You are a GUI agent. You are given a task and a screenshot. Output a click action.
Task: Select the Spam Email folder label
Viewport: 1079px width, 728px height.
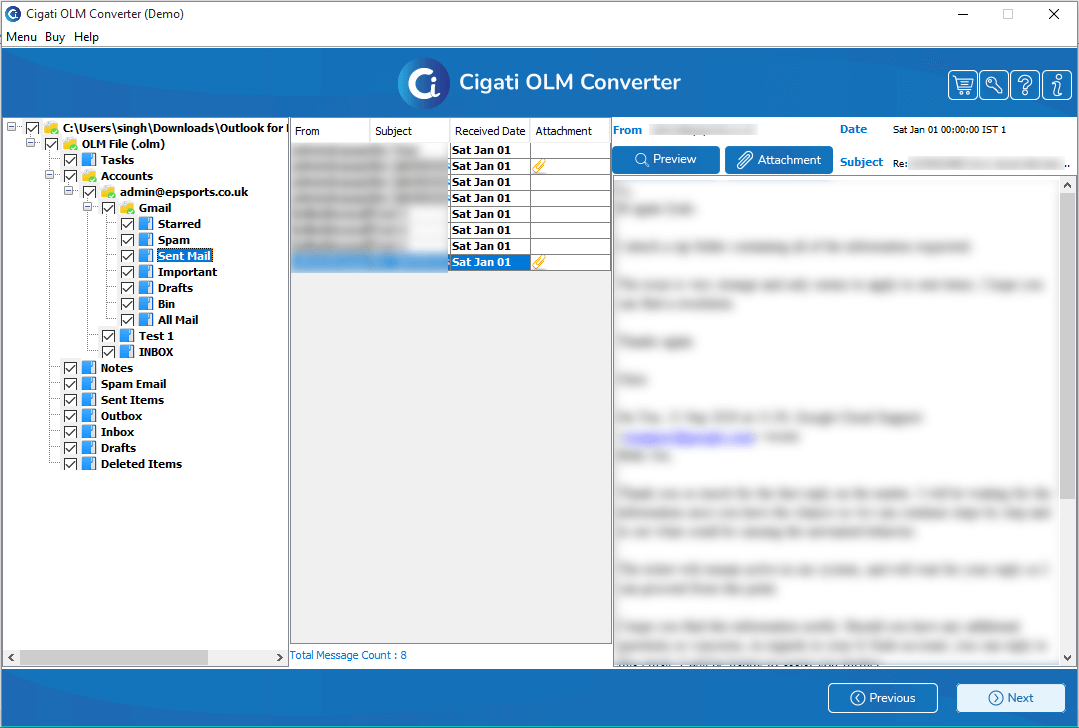pyautogui.click(x=133, y=384)
